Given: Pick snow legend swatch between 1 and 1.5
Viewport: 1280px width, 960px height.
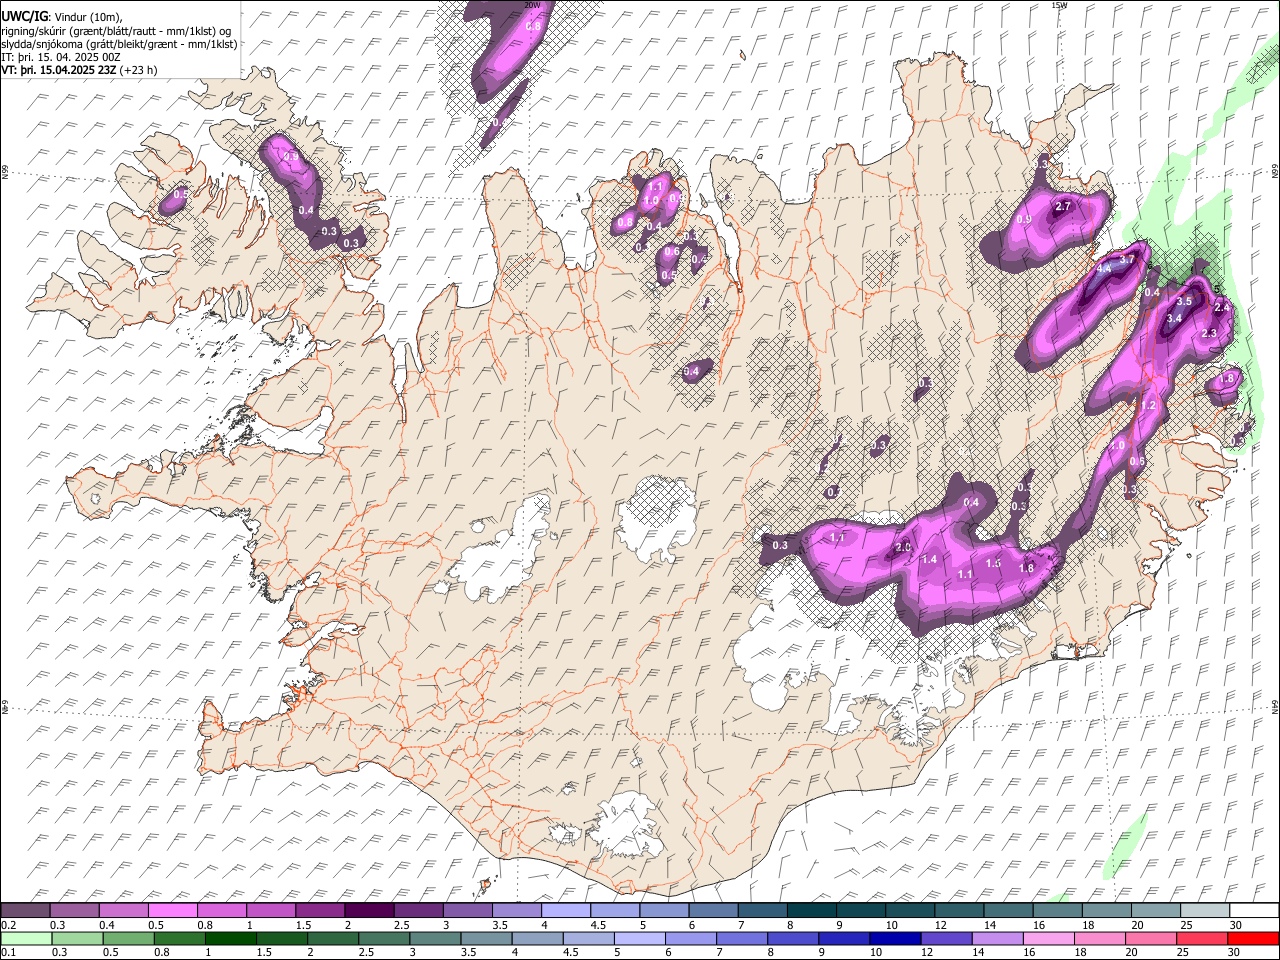Looking at the screenshot, I should coord(270,910).
